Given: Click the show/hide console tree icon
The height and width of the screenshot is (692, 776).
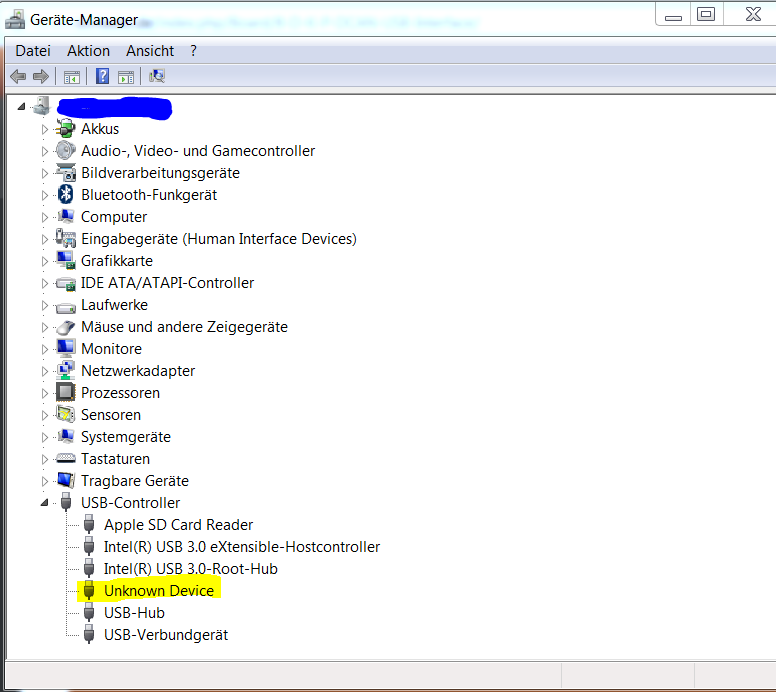Looking at the screenshot, I should click(x=72, y=76).
